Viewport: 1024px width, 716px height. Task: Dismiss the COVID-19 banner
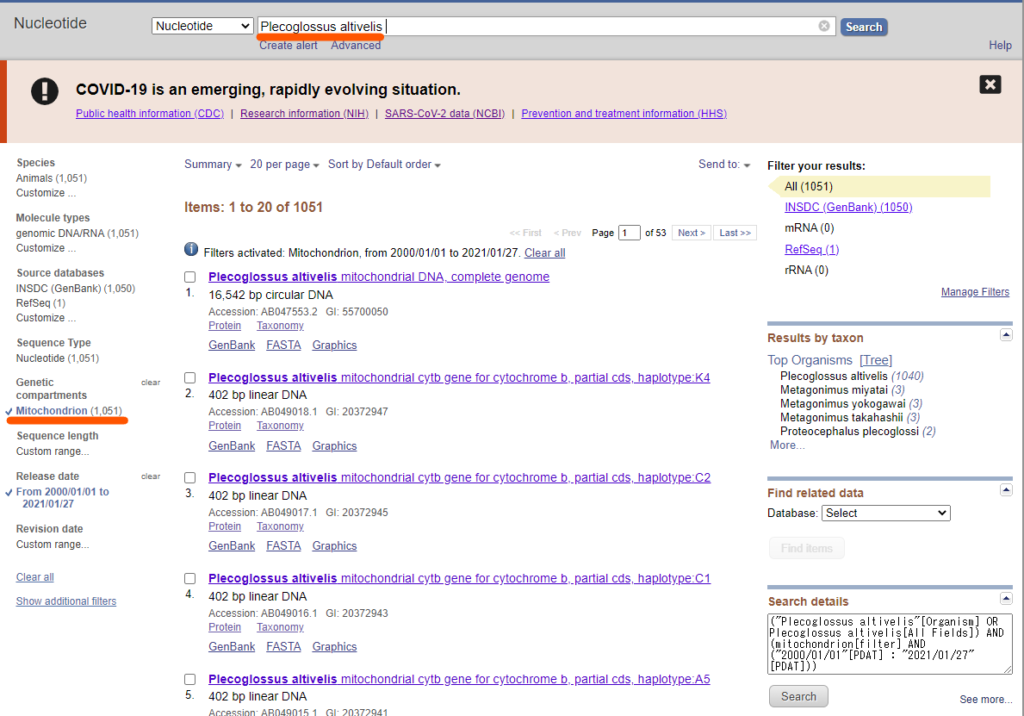click(990, 85)
